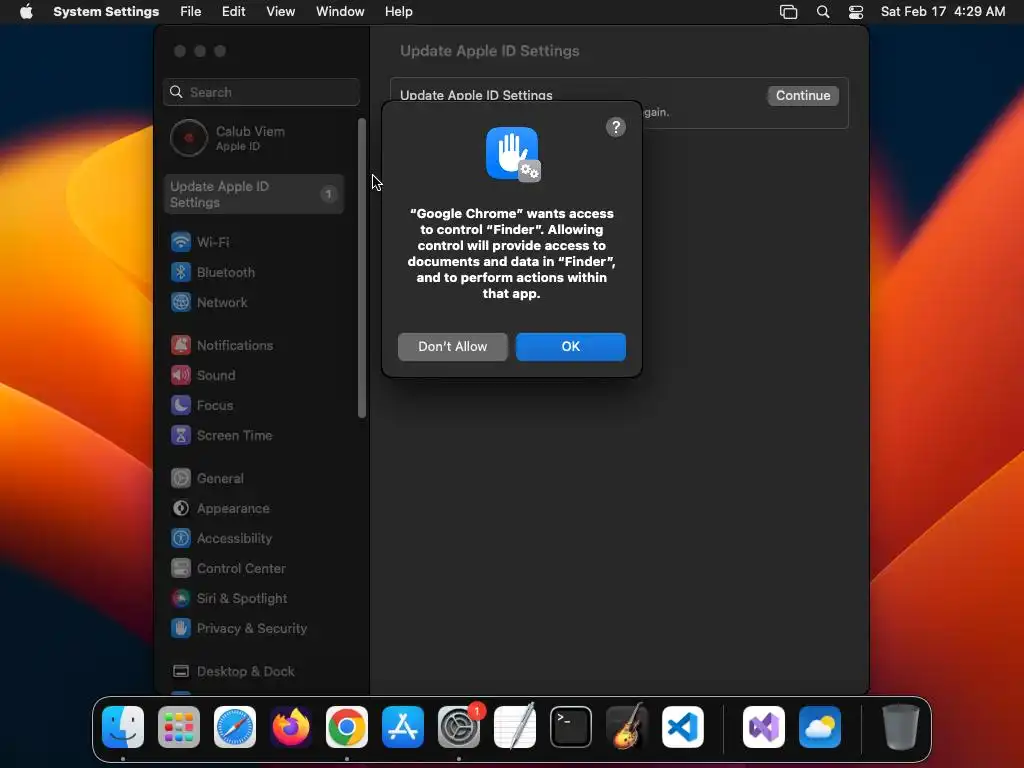Open the Edit menu
This screenshot has width=1024, height=768.
click(x=233, y=12)
